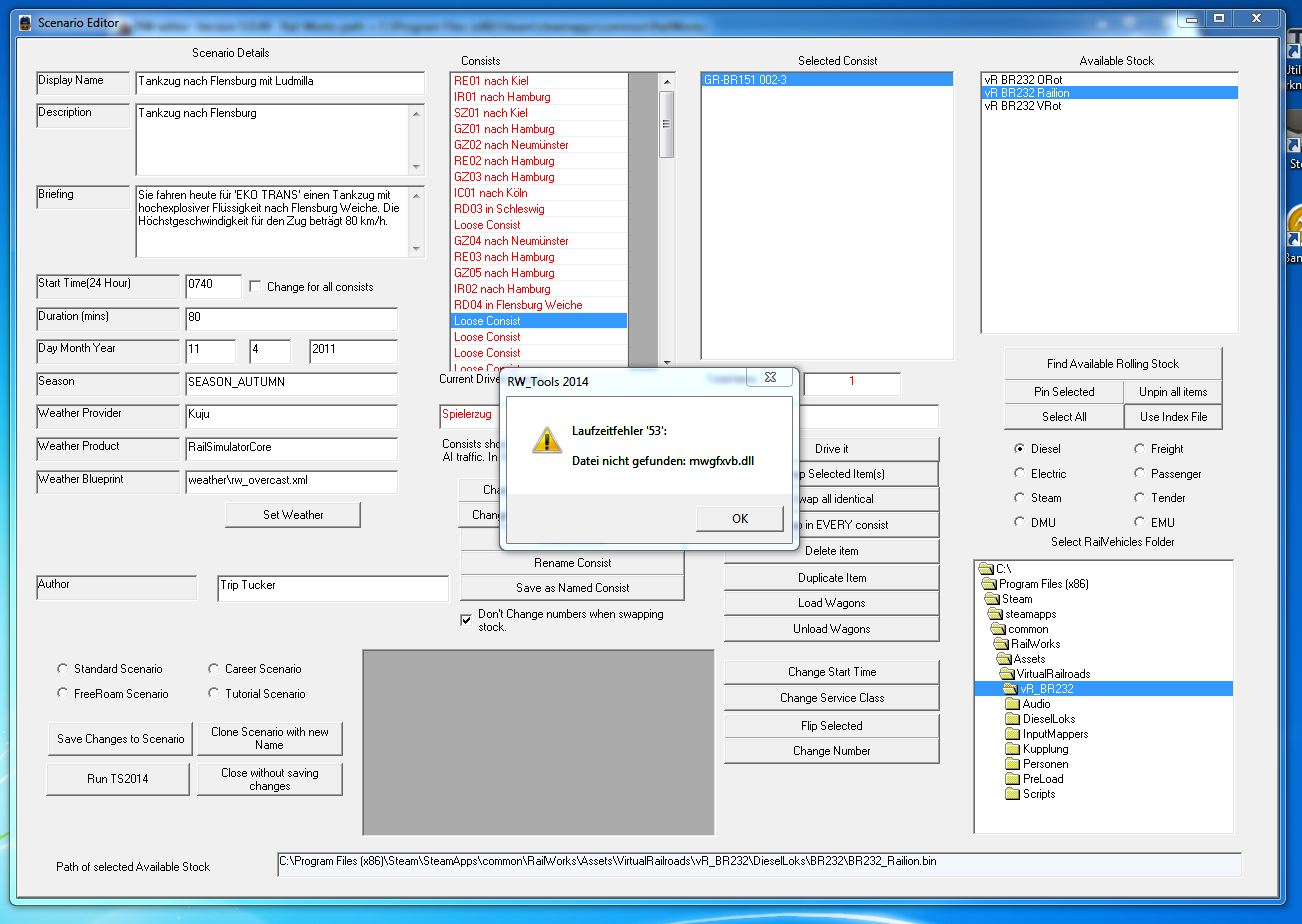Open the vR_BR232 folder in tree

(x=1047, y=689)
